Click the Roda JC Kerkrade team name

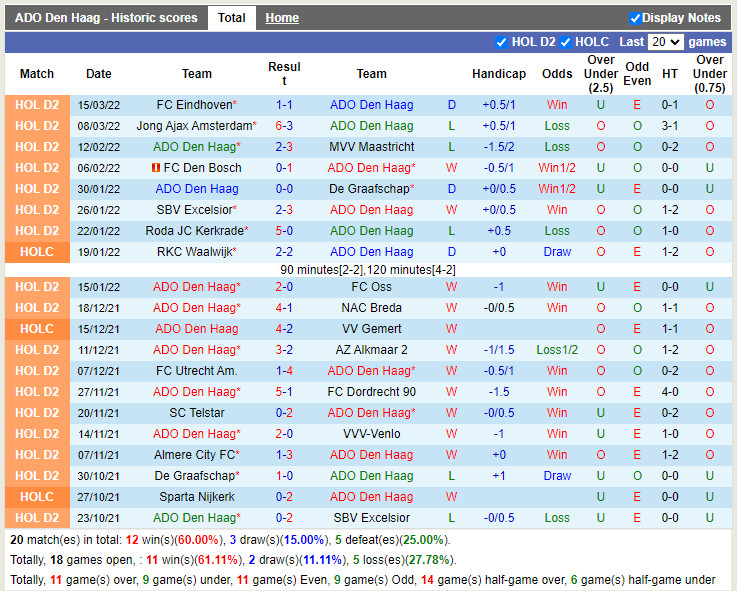pyautogui.click(x=194, y=231)
